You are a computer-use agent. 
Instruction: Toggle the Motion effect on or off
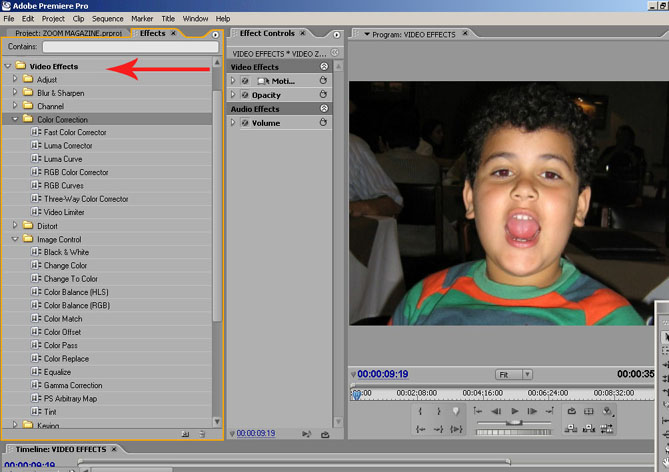pyautogui.click(x=244, y=81)
